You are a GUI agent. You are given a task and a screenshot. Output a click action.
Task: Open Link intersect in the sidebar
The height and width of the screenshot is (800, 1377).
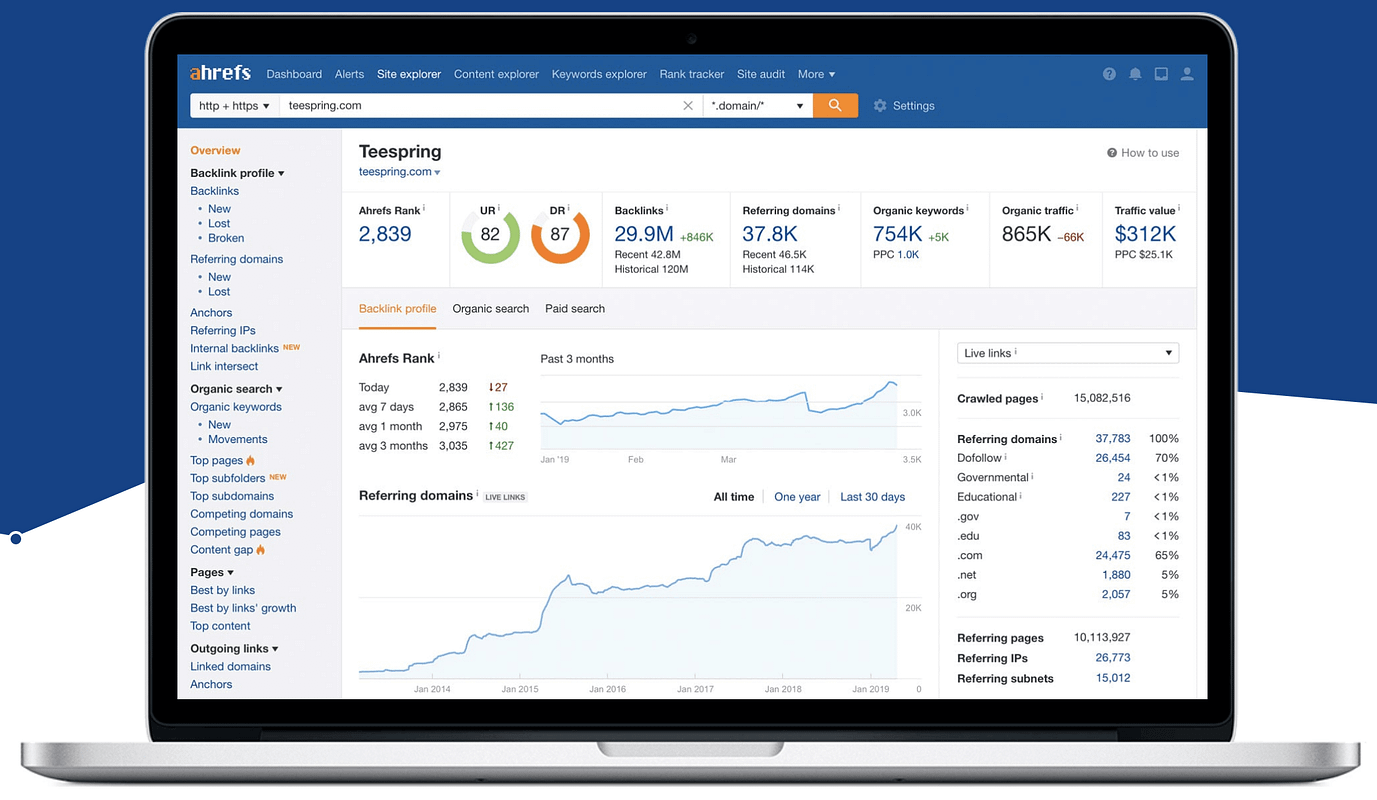[x=224, y=366]
